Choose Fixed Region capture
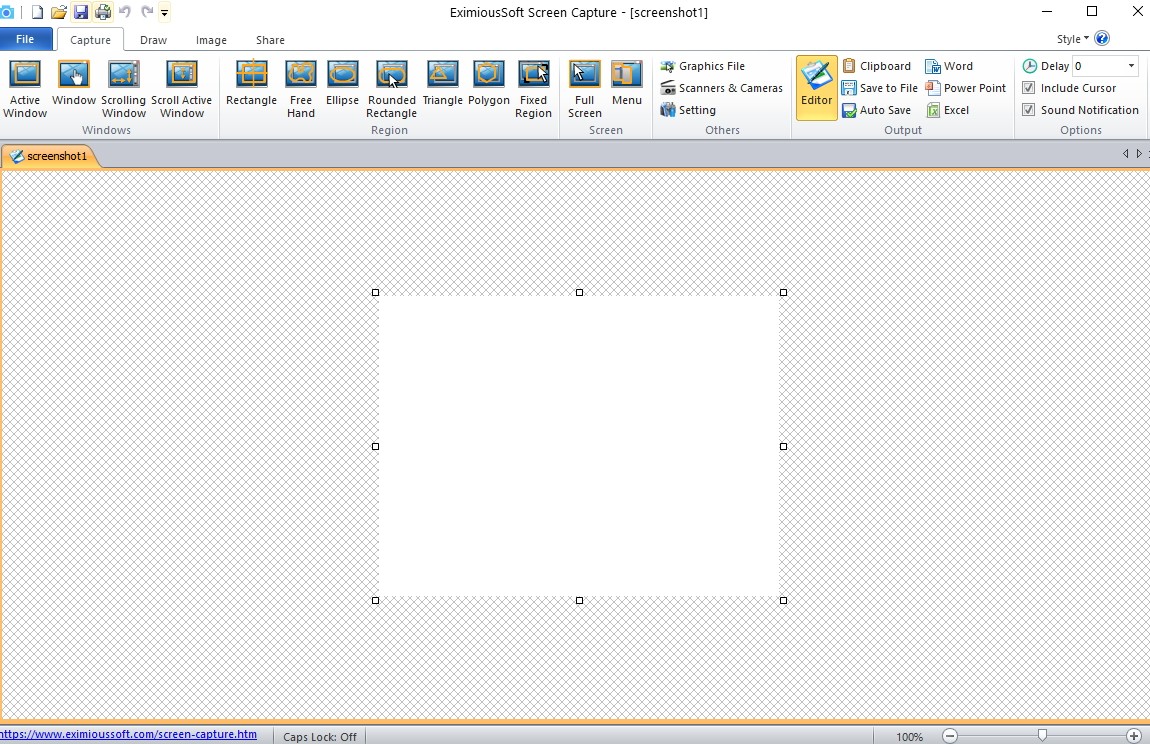Viewport: 1150px width, 744px height. (x=533, y=90)
